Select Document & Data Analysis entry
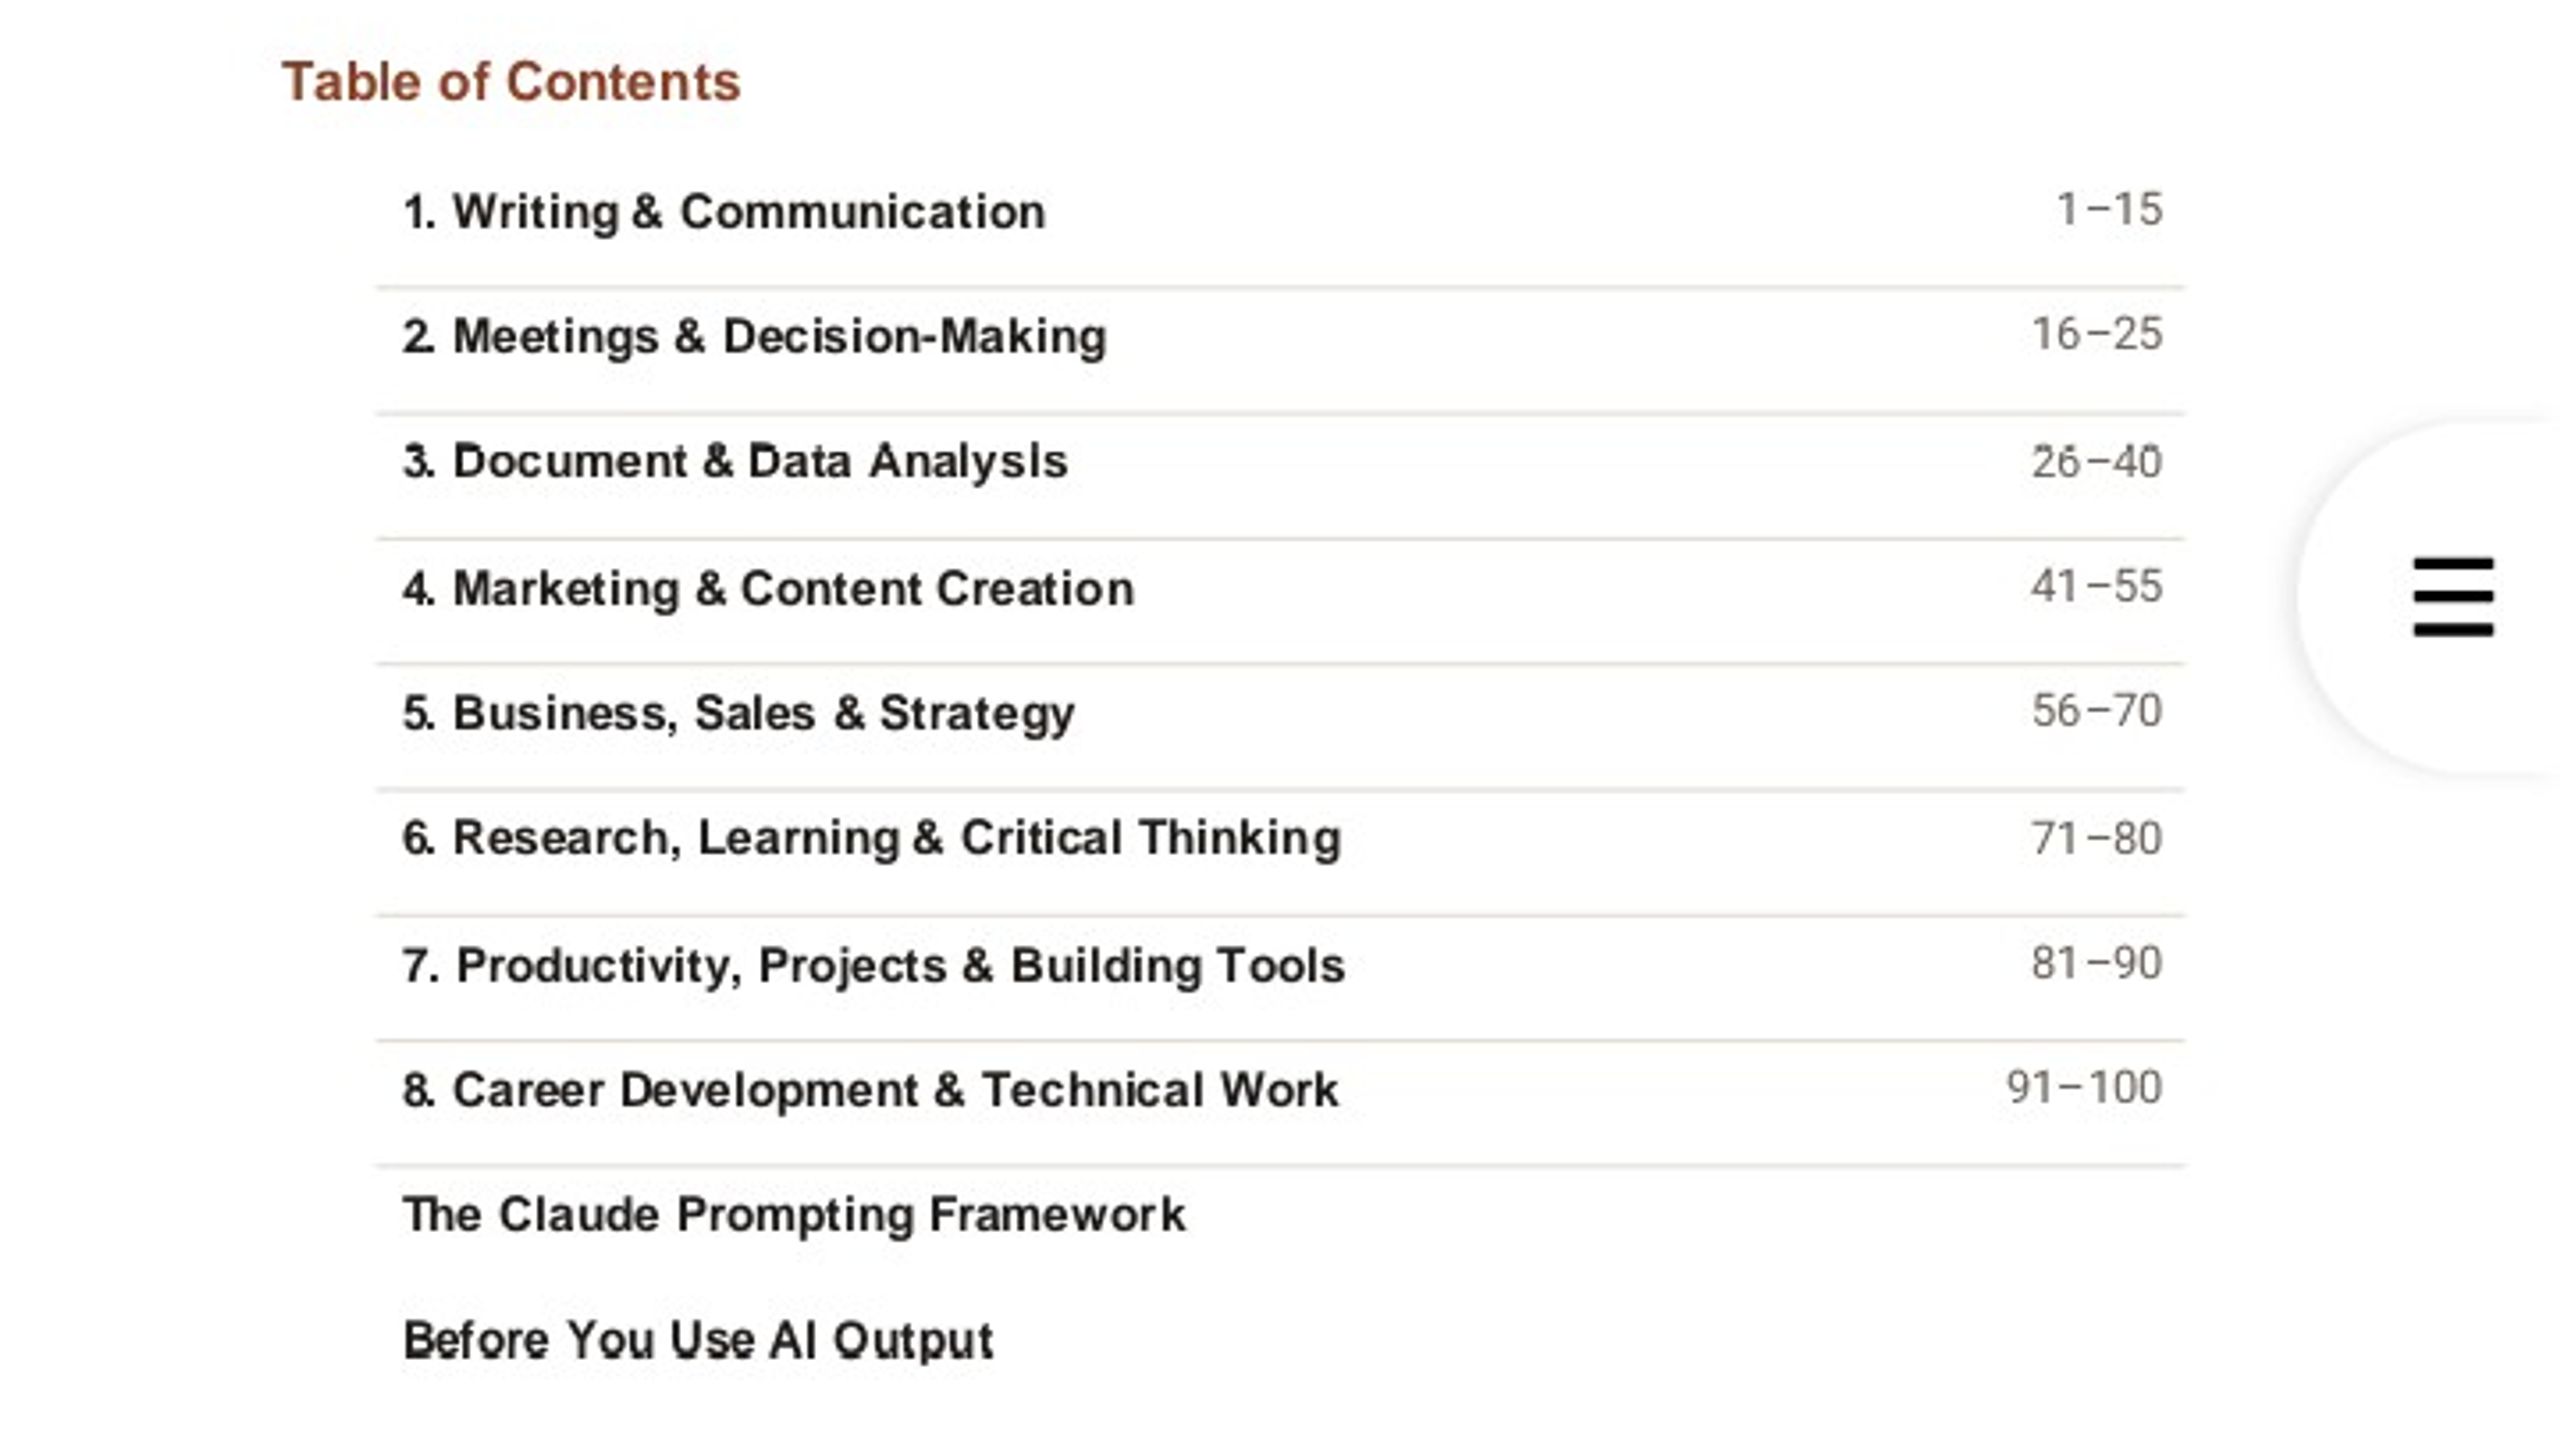2560x1440 pixels. click(x=735, y=462)
